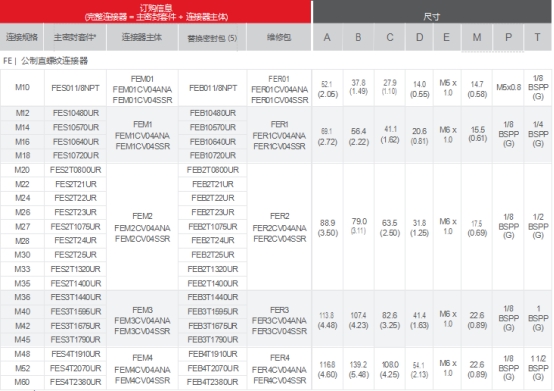The width and height of the screenshot is (554, 391).
Task: Click the red ordering information header
Action: (155, 12)
